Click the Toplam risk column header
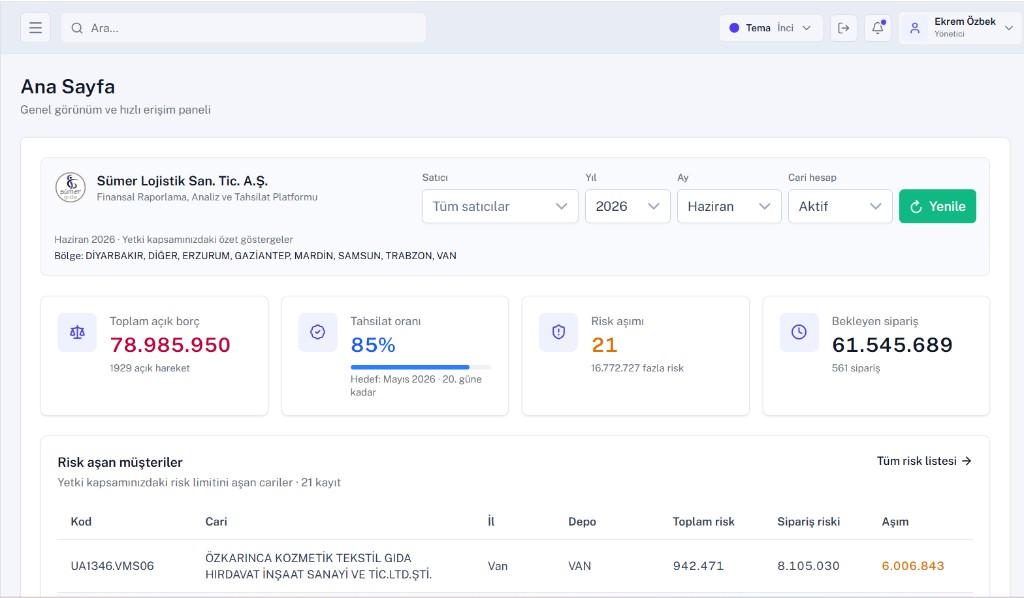Image resolution: width=1024 pixels, height=598 pixels. pos(703,522)
